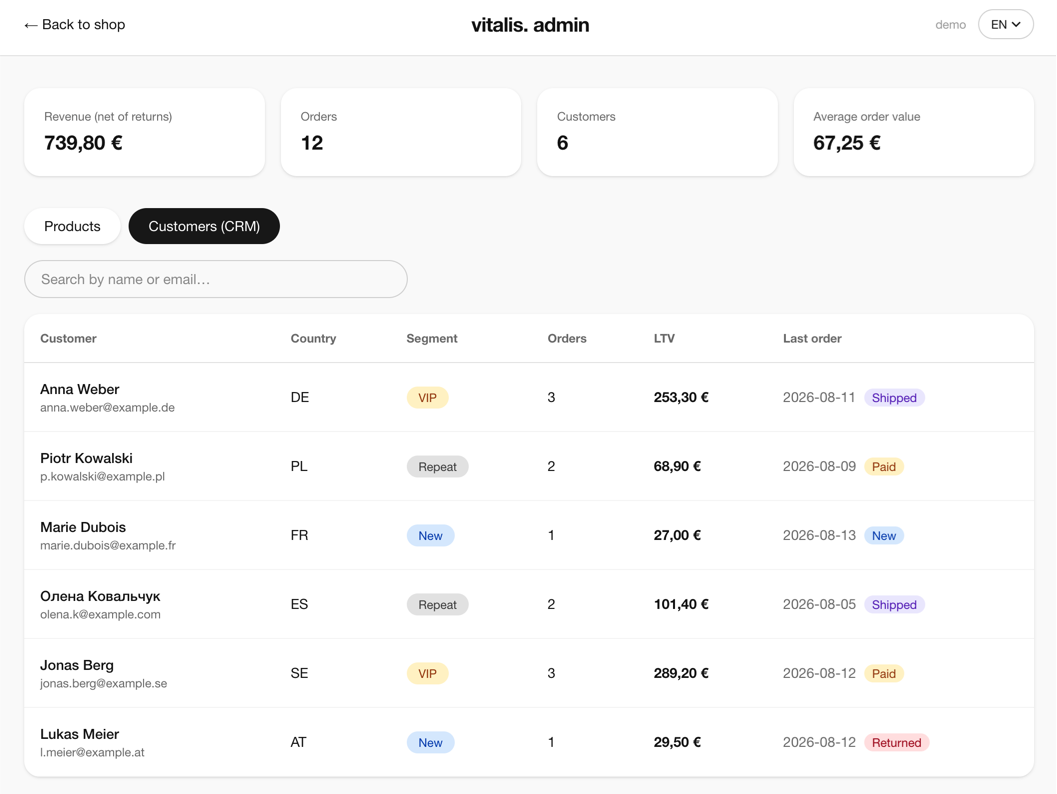Select the Customers (CRM) tab

pos(204,226)
